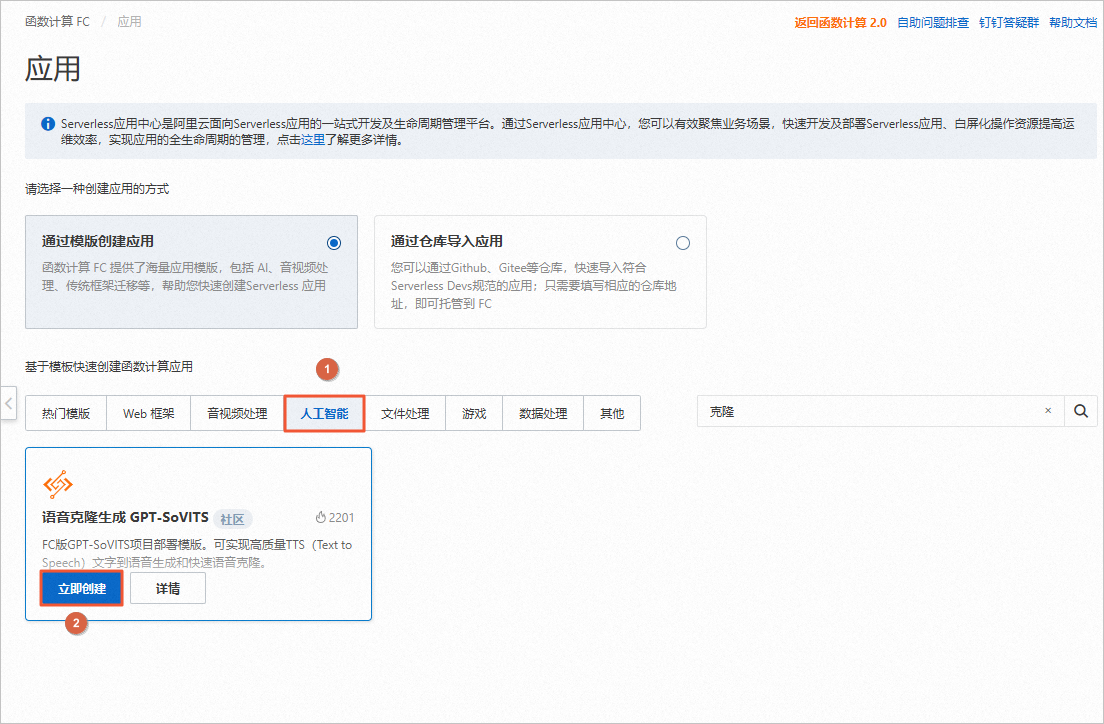Image resolution: width=1104 pixels, height=724 pixels.
Task: Switch to the 游戏 tab
Action: pos(475,413)
